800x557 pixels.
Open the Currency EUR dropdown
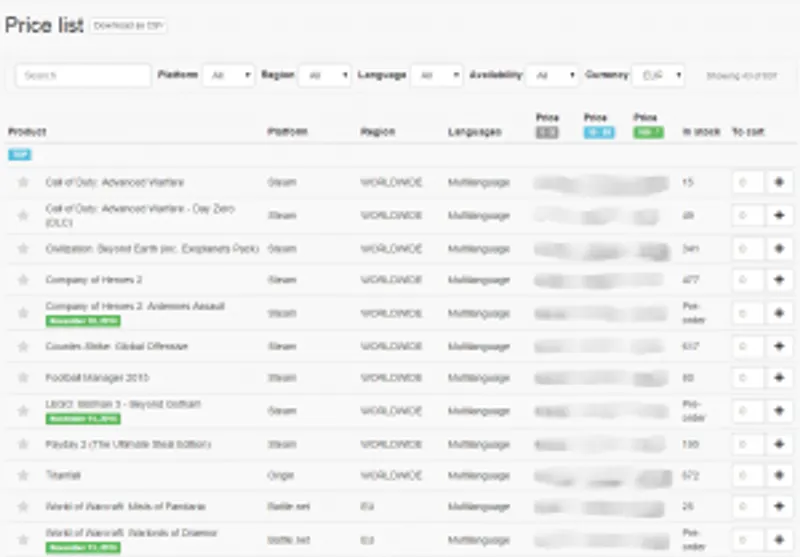coord(658,75)
